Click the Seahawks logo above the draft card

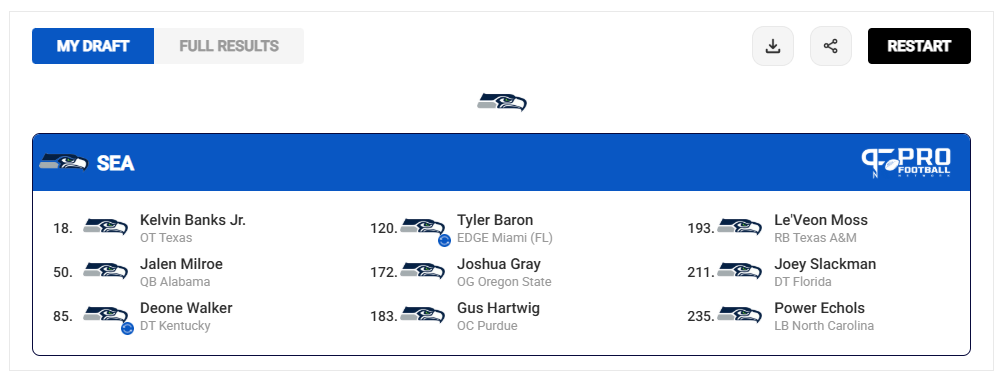pyautogui.click(x=502, y=102)
